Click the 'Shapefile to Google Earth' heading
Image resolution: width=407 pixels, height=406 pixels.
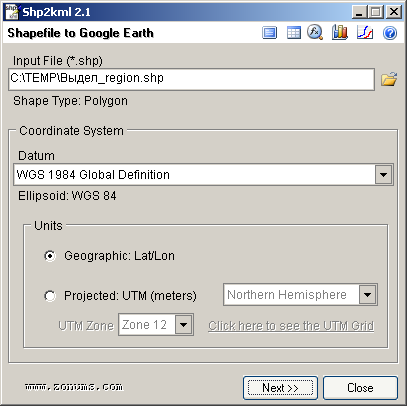pyautogui.click(x=81, y=33)
